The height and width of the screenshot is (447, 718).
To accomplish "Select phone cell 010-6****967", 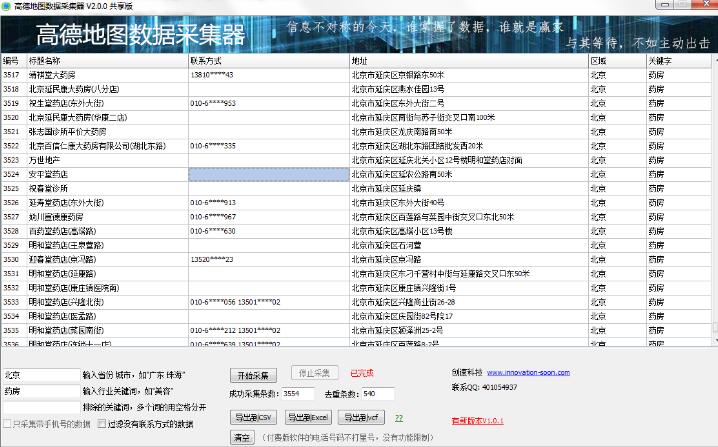I will [x=269, y=217].
